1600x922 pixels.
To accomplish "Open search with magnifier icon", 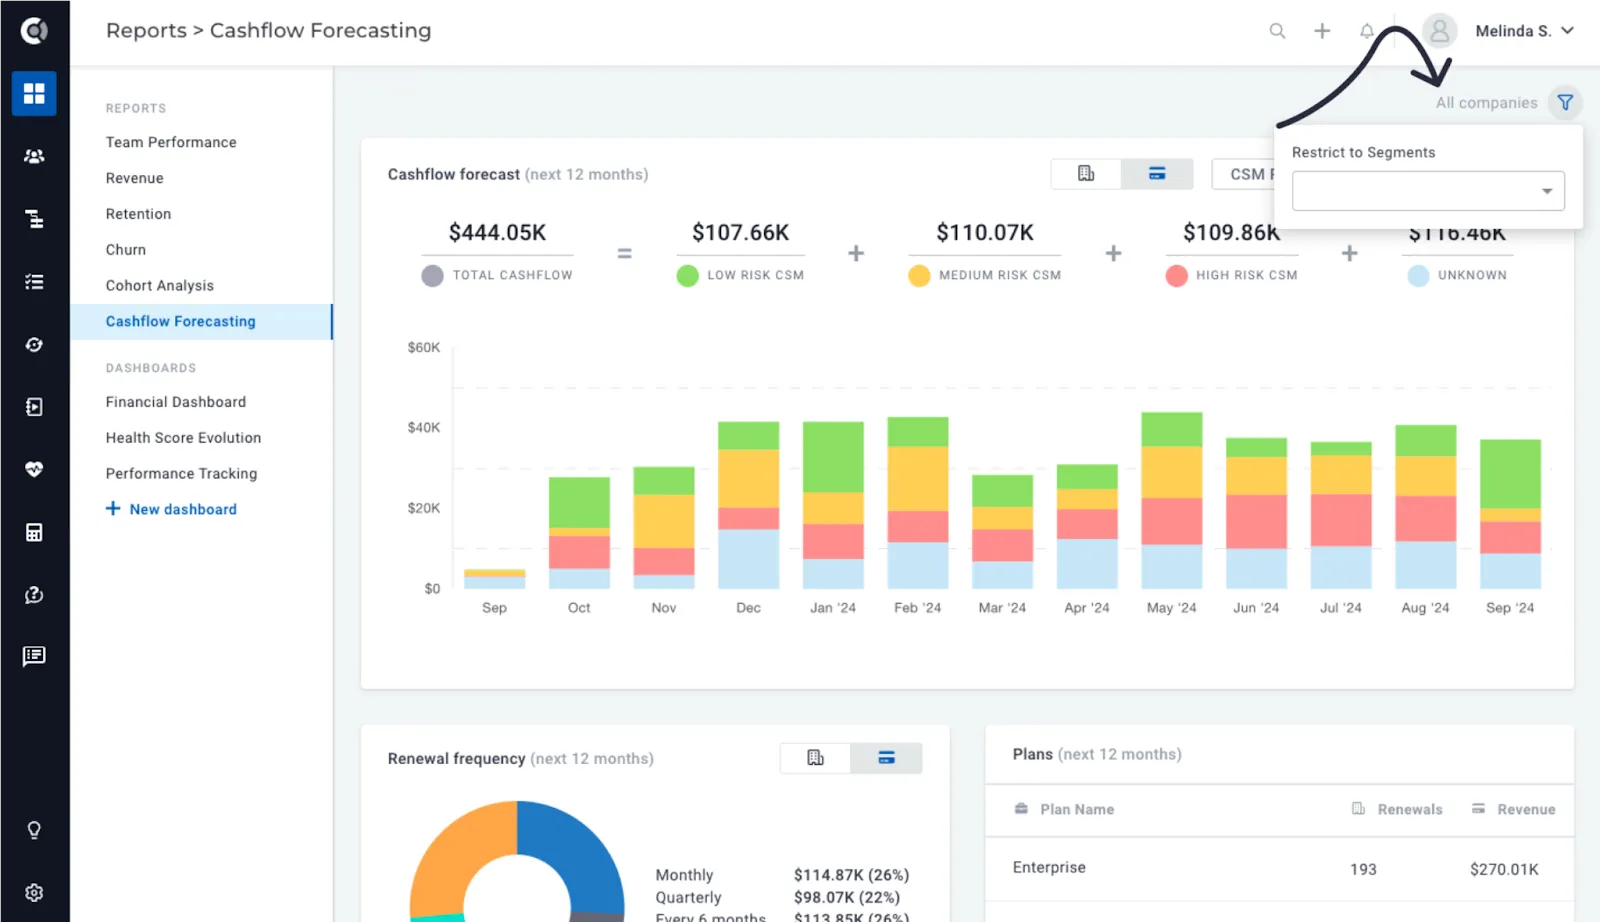I will [1277, 31].
